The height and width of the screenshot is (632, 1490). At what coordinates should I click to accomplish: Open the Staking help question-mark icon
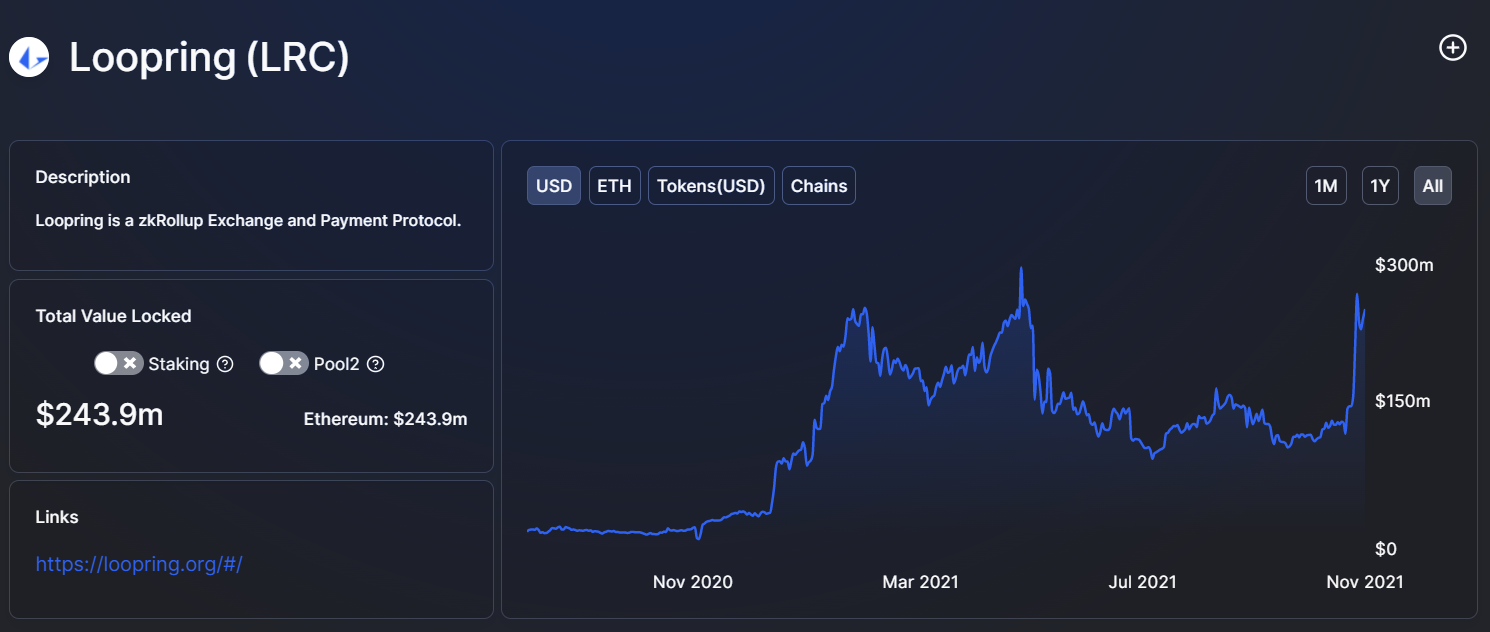pos(225,364)
